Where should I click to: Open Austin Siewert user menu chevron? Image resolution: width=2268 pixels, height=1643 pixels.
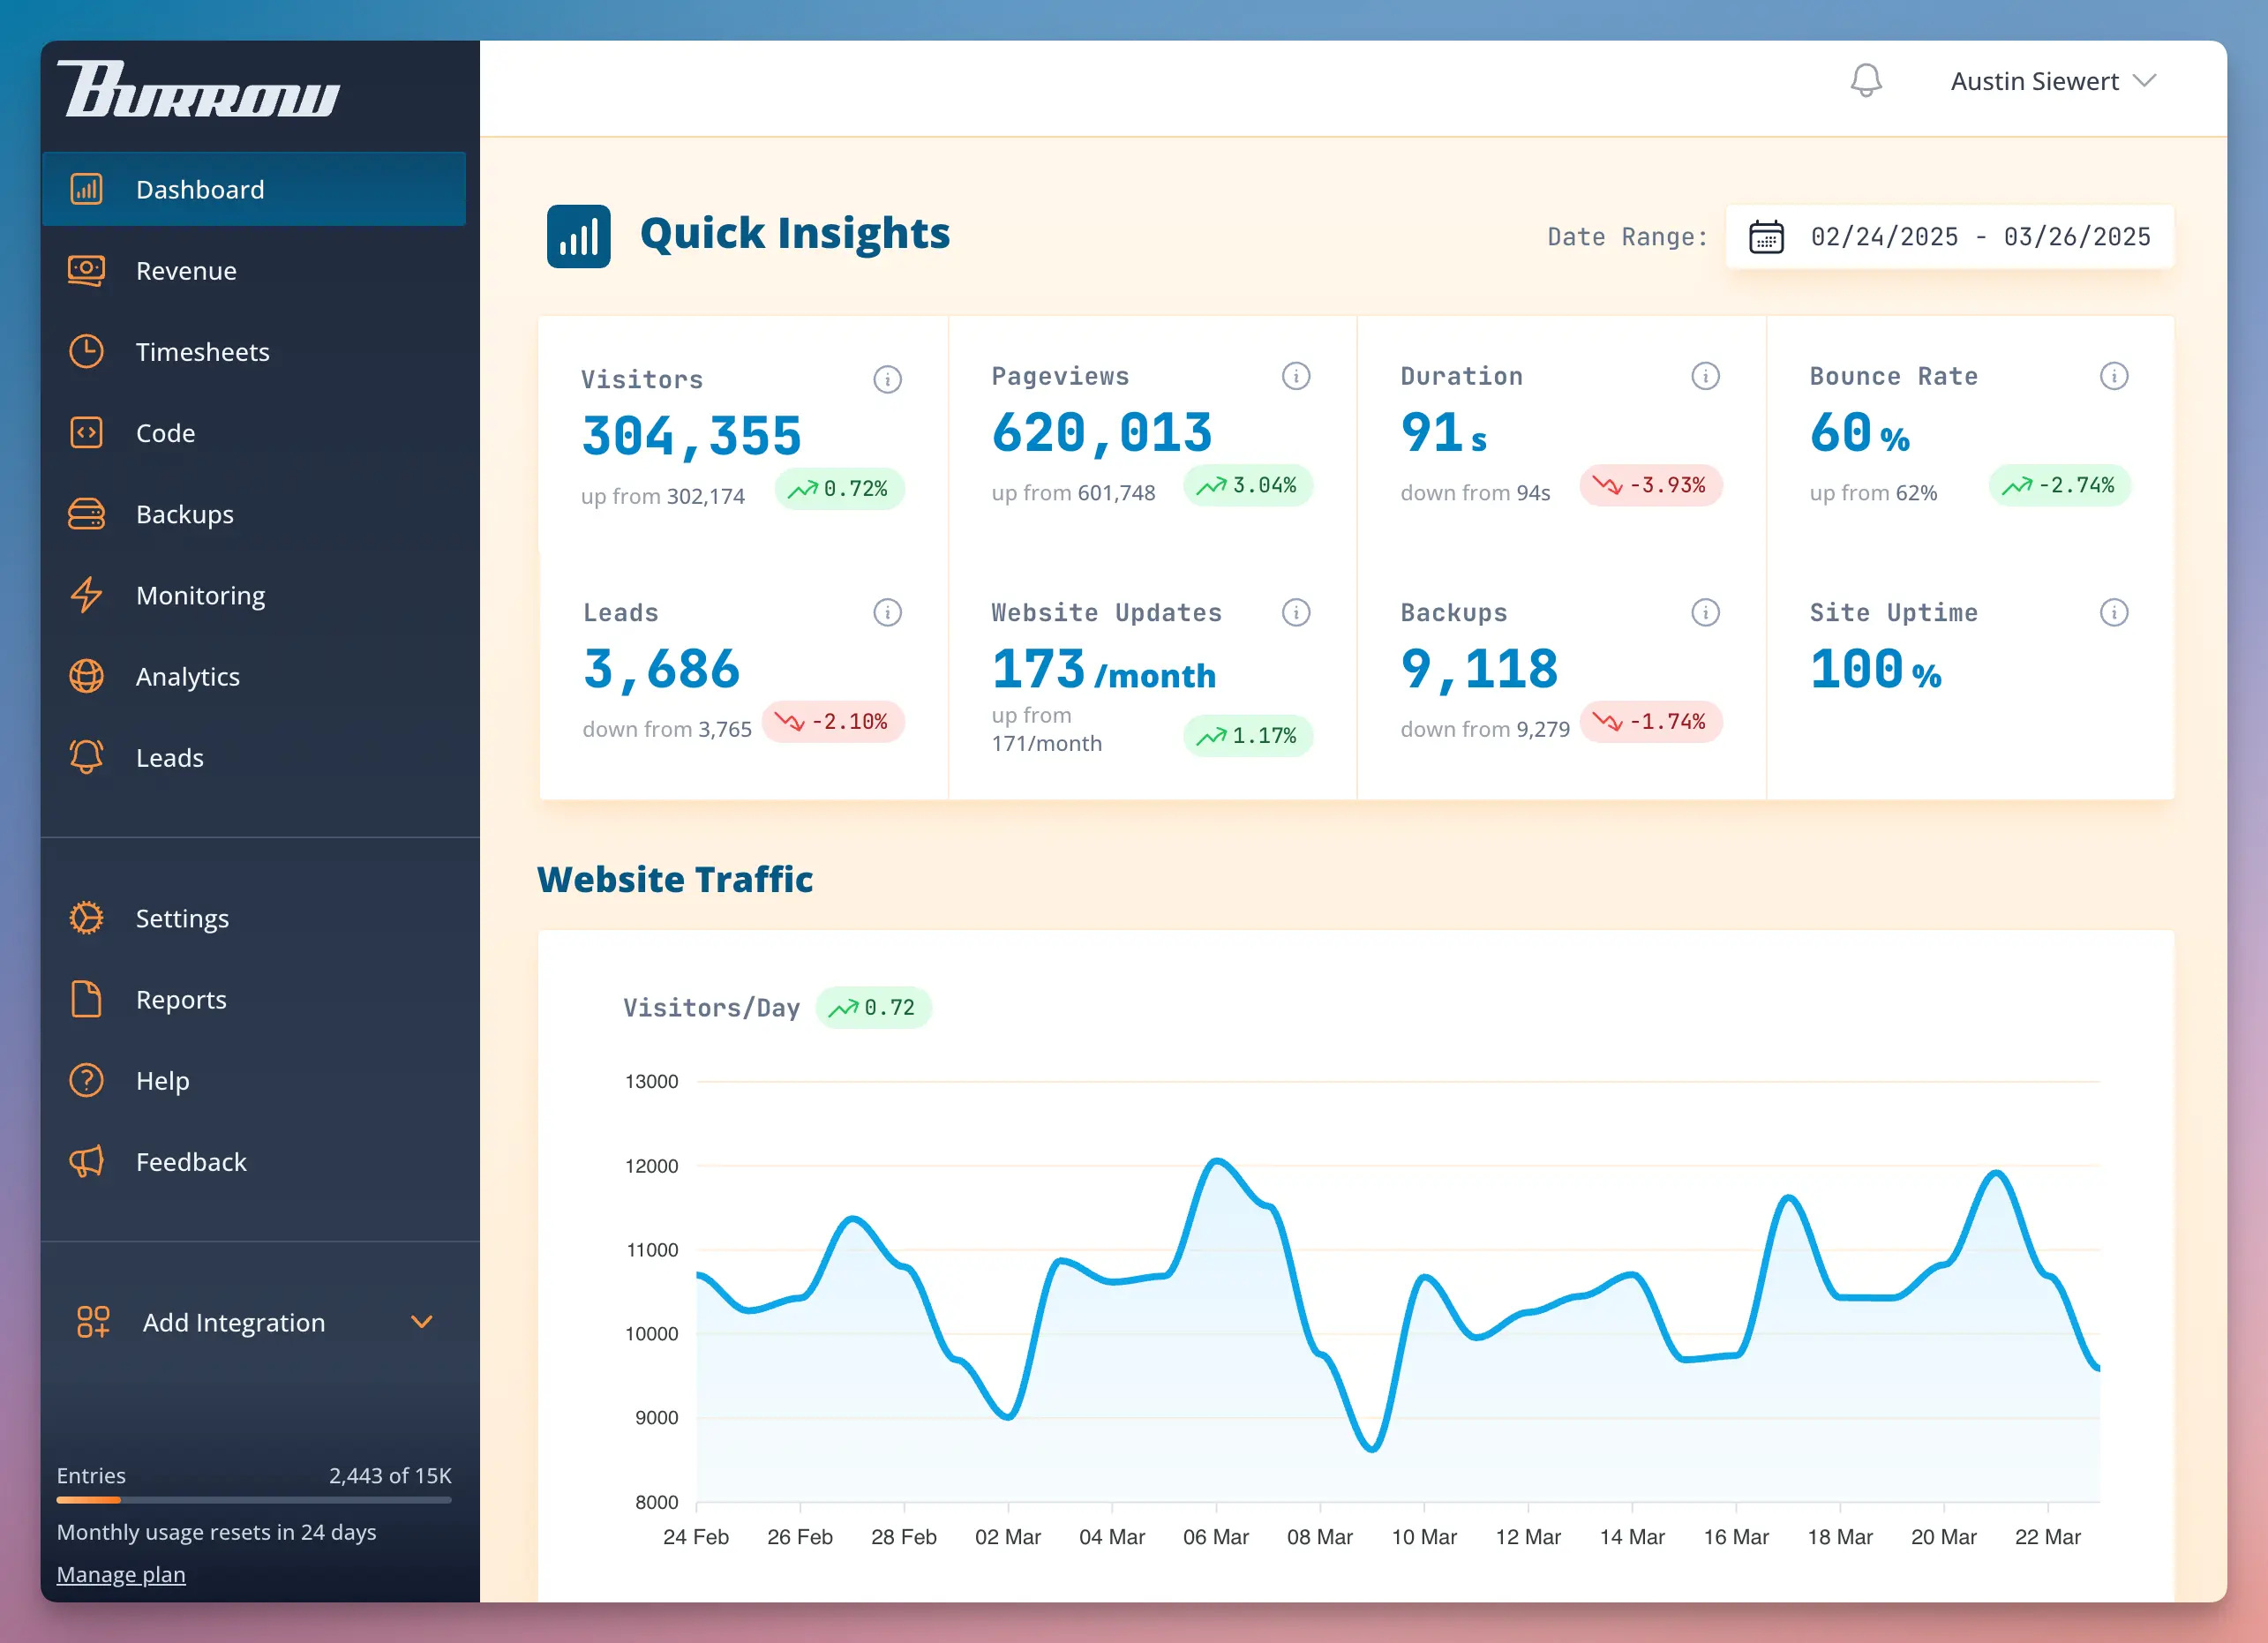(x=2144, y=81)
